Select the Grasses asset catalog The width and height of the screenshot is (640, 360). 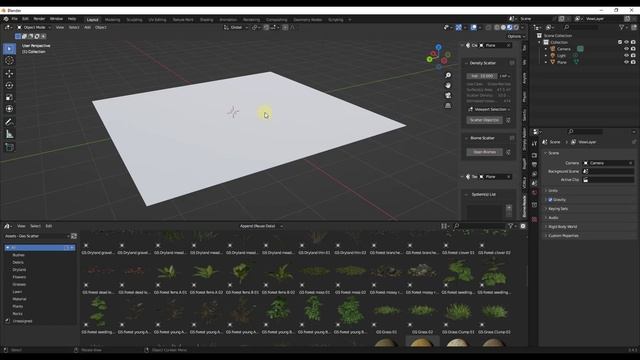19,284
